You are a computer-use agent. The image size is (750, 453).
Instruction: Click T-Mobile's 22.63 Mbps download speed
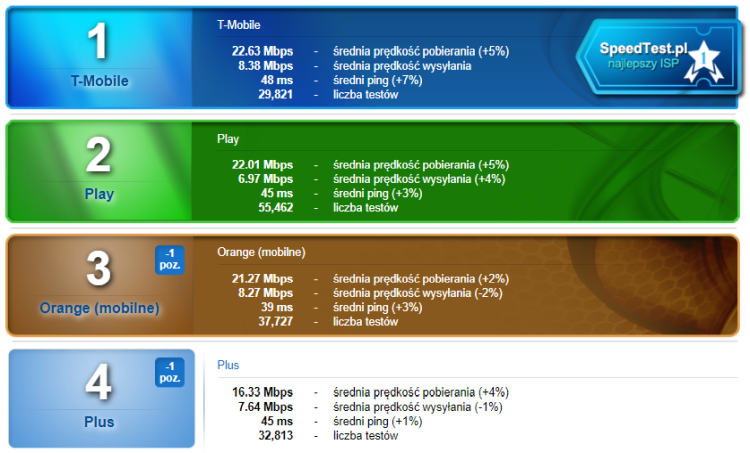click(262, 51)
